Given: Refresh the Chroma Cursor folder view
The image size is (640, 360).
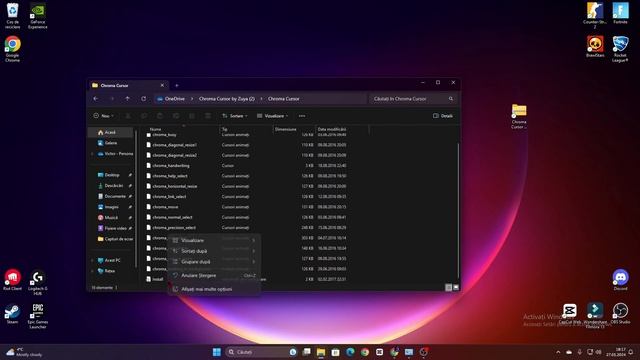Looking at the screenshot, I should click(144, 99).
